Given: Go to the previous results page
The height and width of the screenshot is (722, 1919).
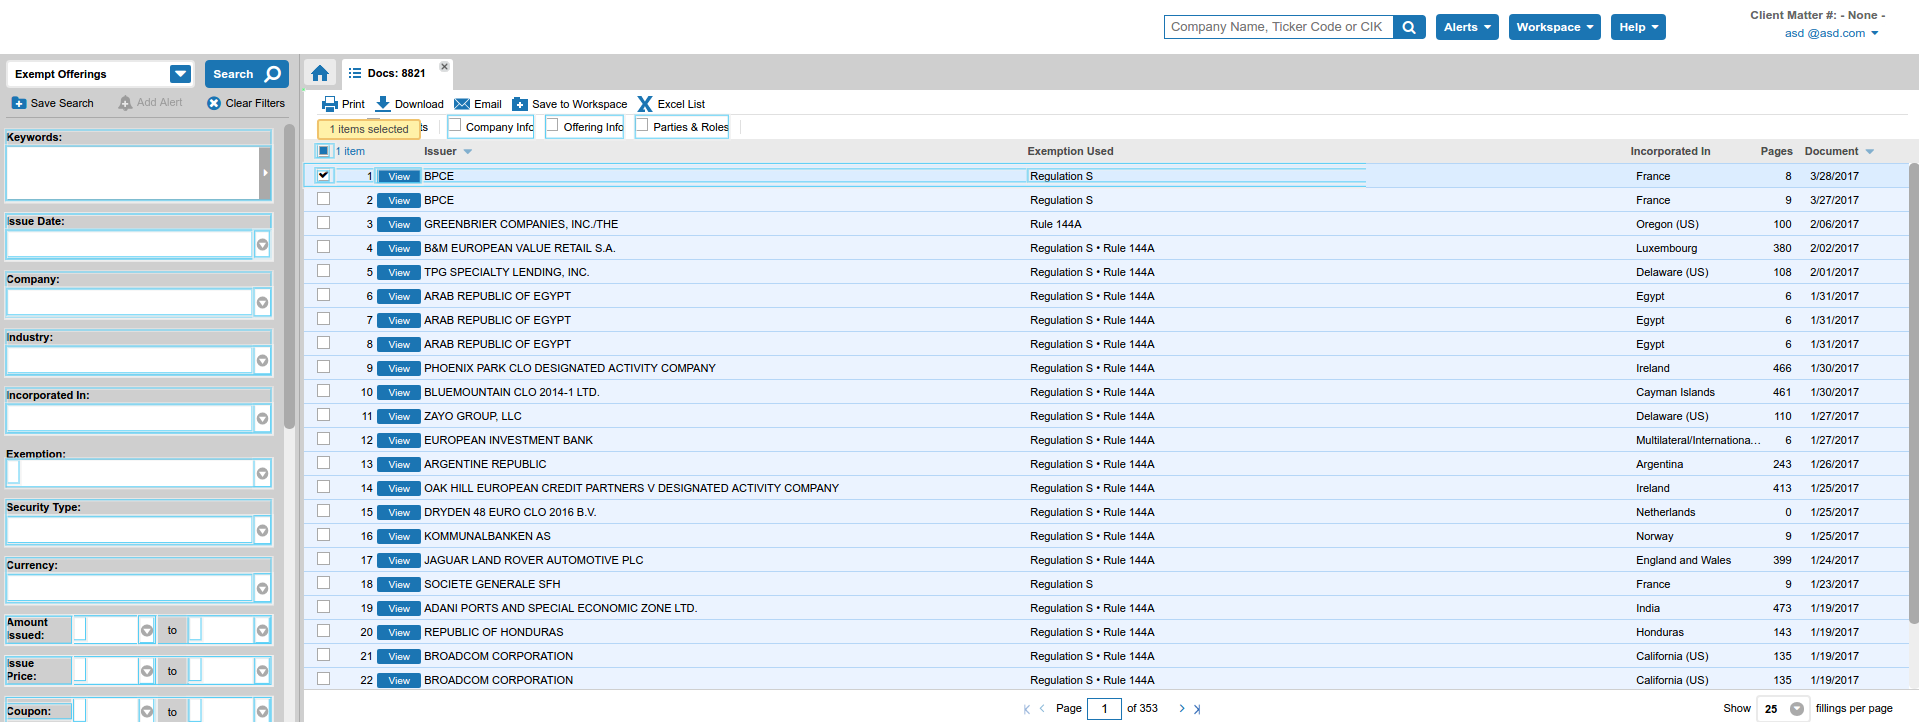Looking at the screenshot, I should click(1042, 709).
